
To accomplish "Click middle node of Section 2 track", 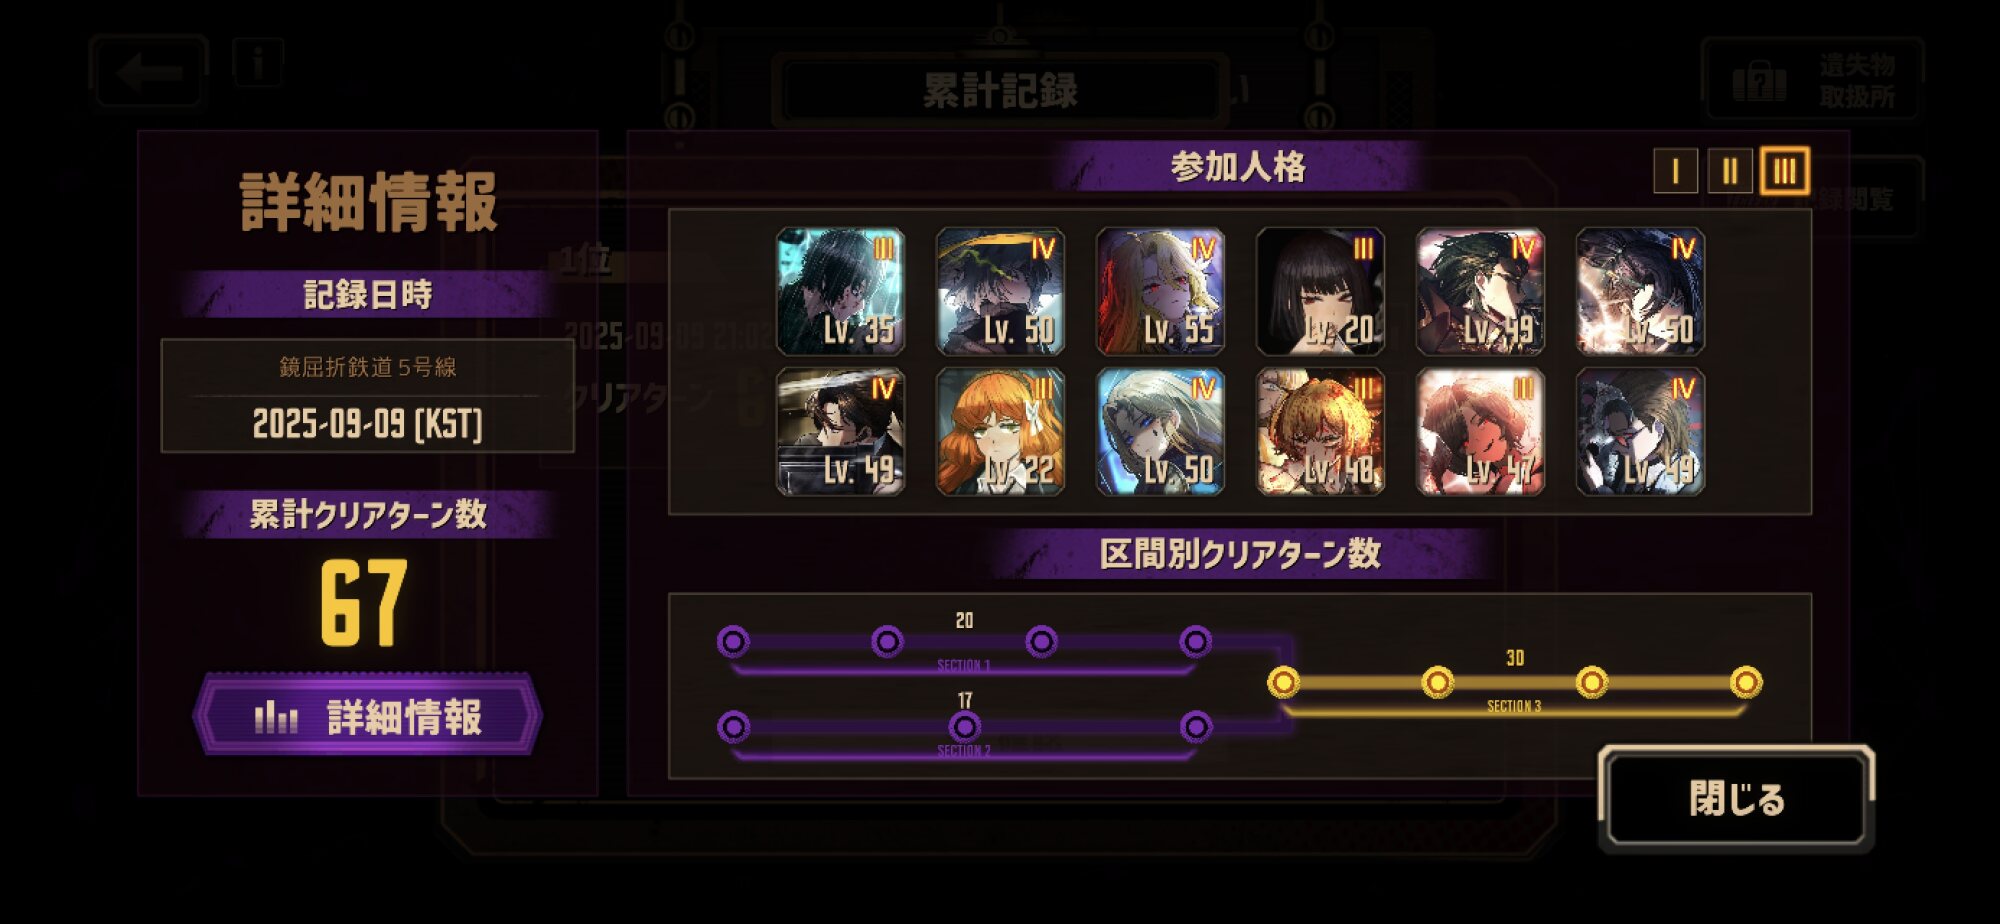I will coord(964,727).
